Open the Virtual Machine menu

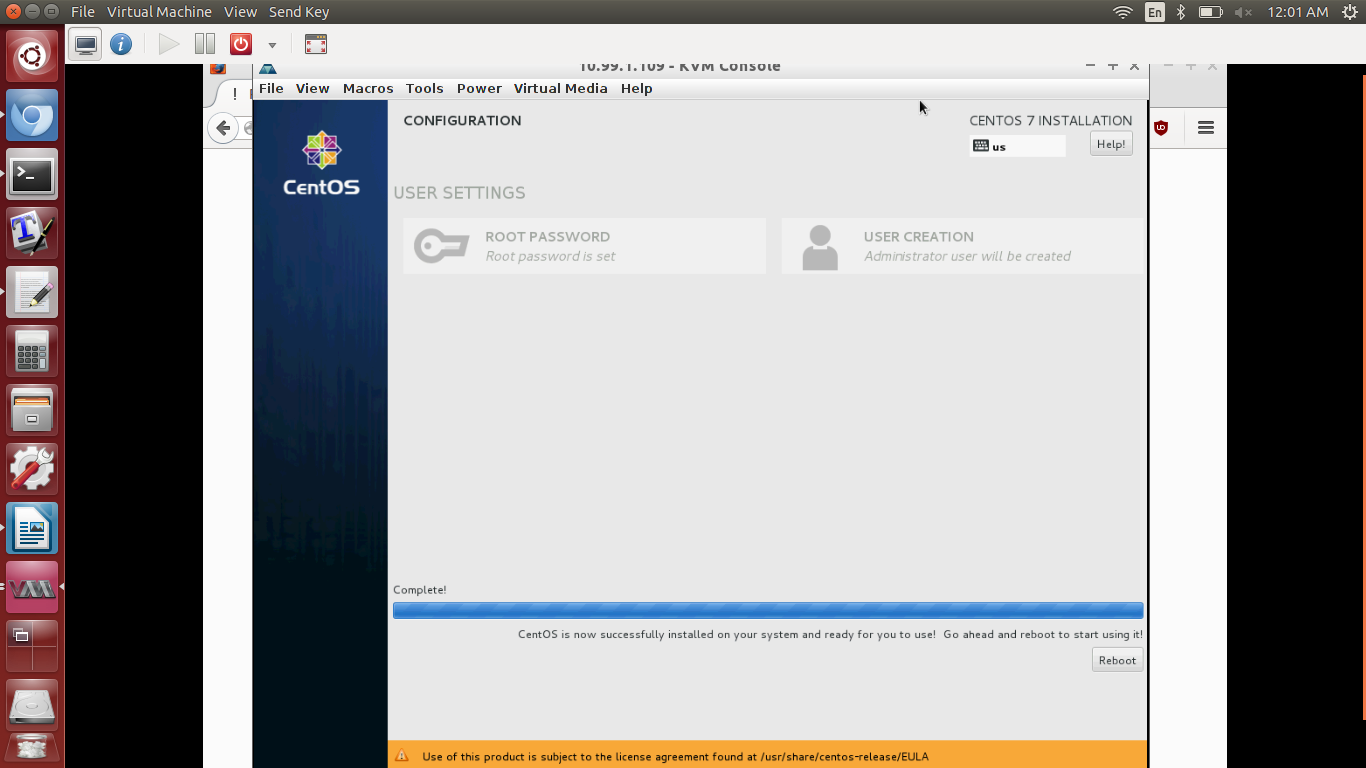(159, 12)
